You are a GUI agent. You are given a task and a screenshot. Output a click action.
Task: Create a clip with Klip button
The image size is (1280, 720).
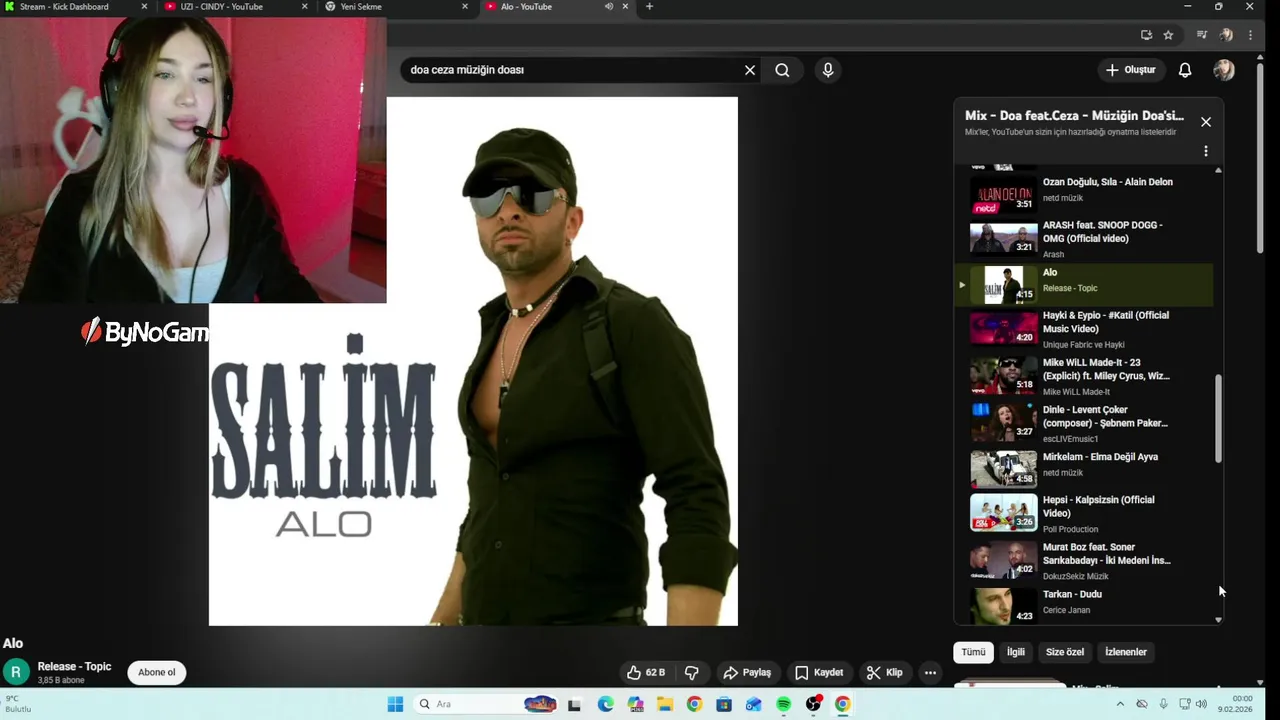884,673
